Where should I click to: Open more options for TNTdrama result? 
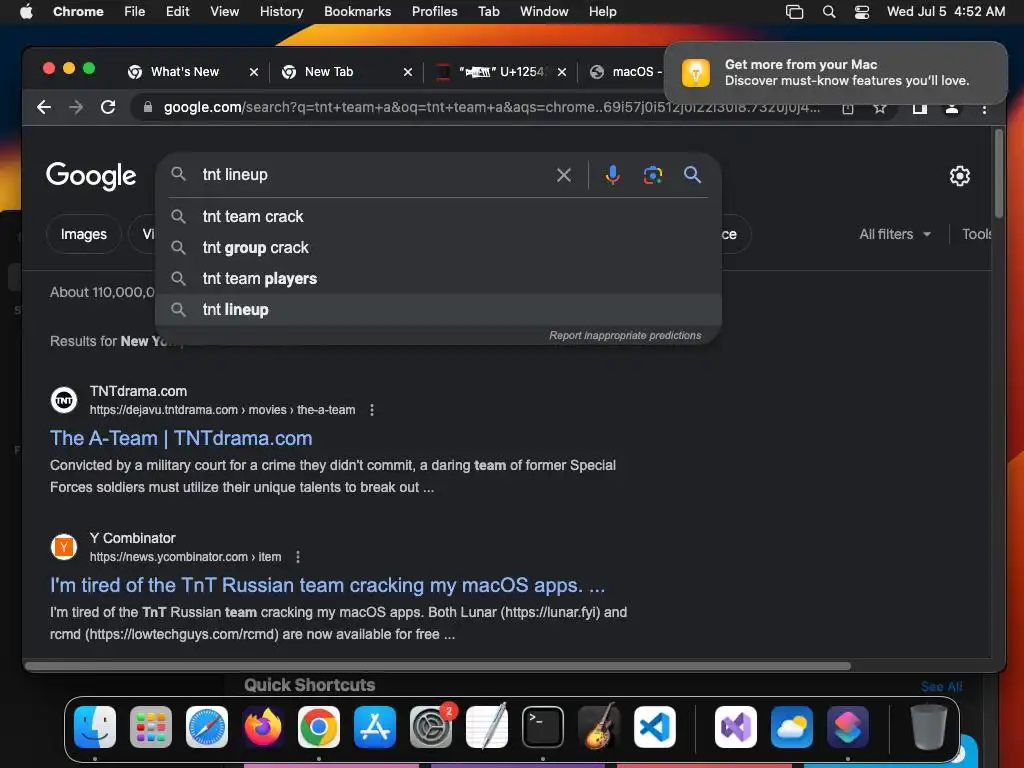click(x=372, y=410)
